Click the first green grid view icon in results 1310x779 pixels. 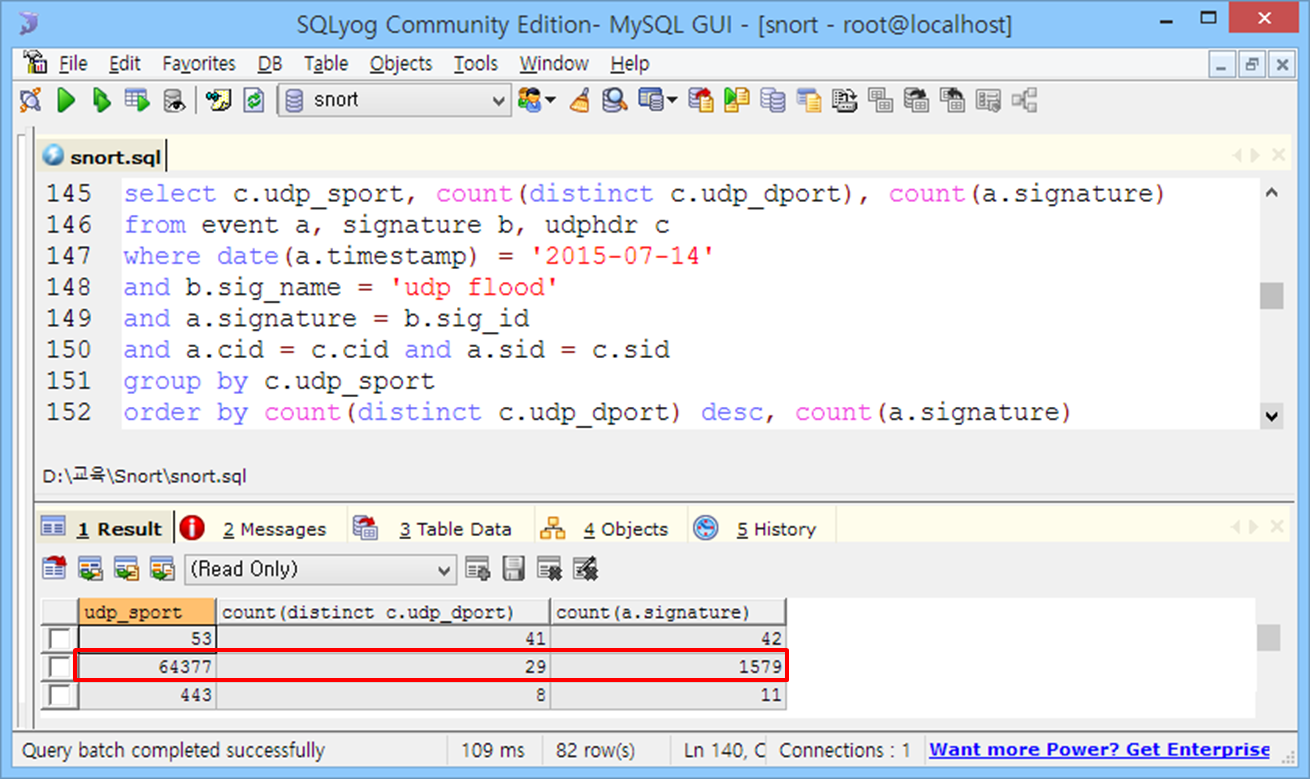coord(90,569)
